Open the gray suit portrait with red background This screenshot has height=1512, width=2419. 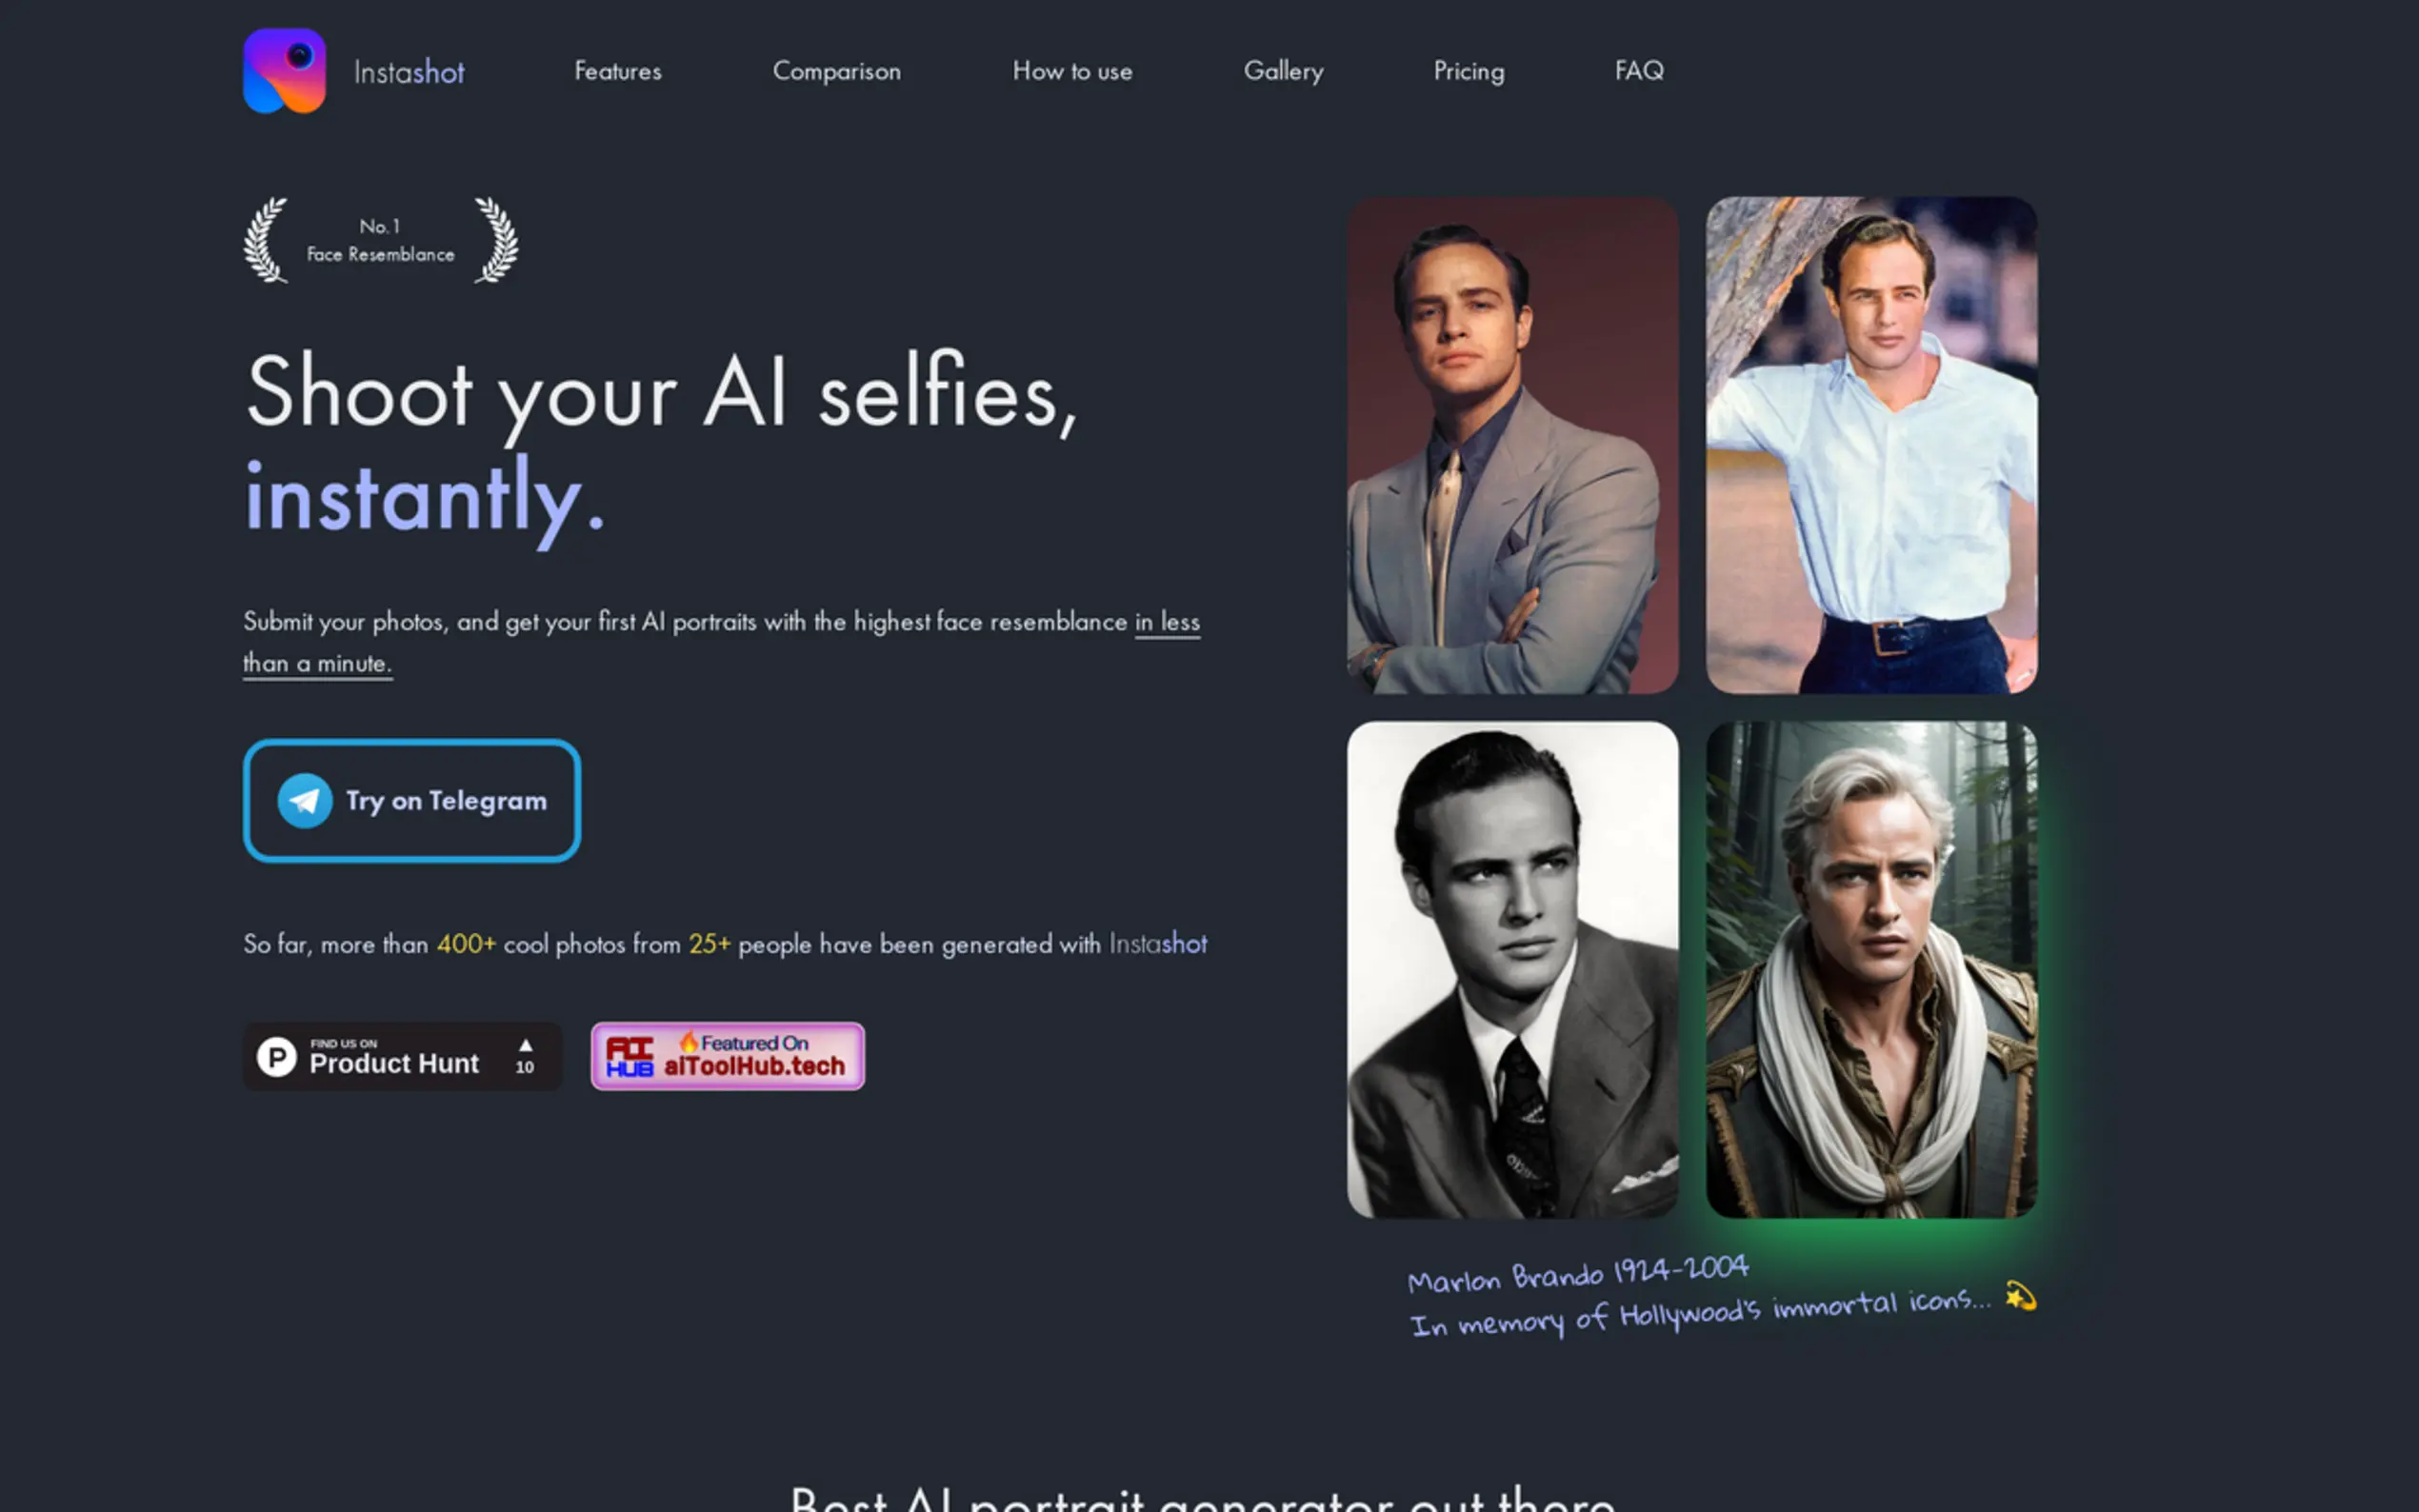[x=1512, y=445]
